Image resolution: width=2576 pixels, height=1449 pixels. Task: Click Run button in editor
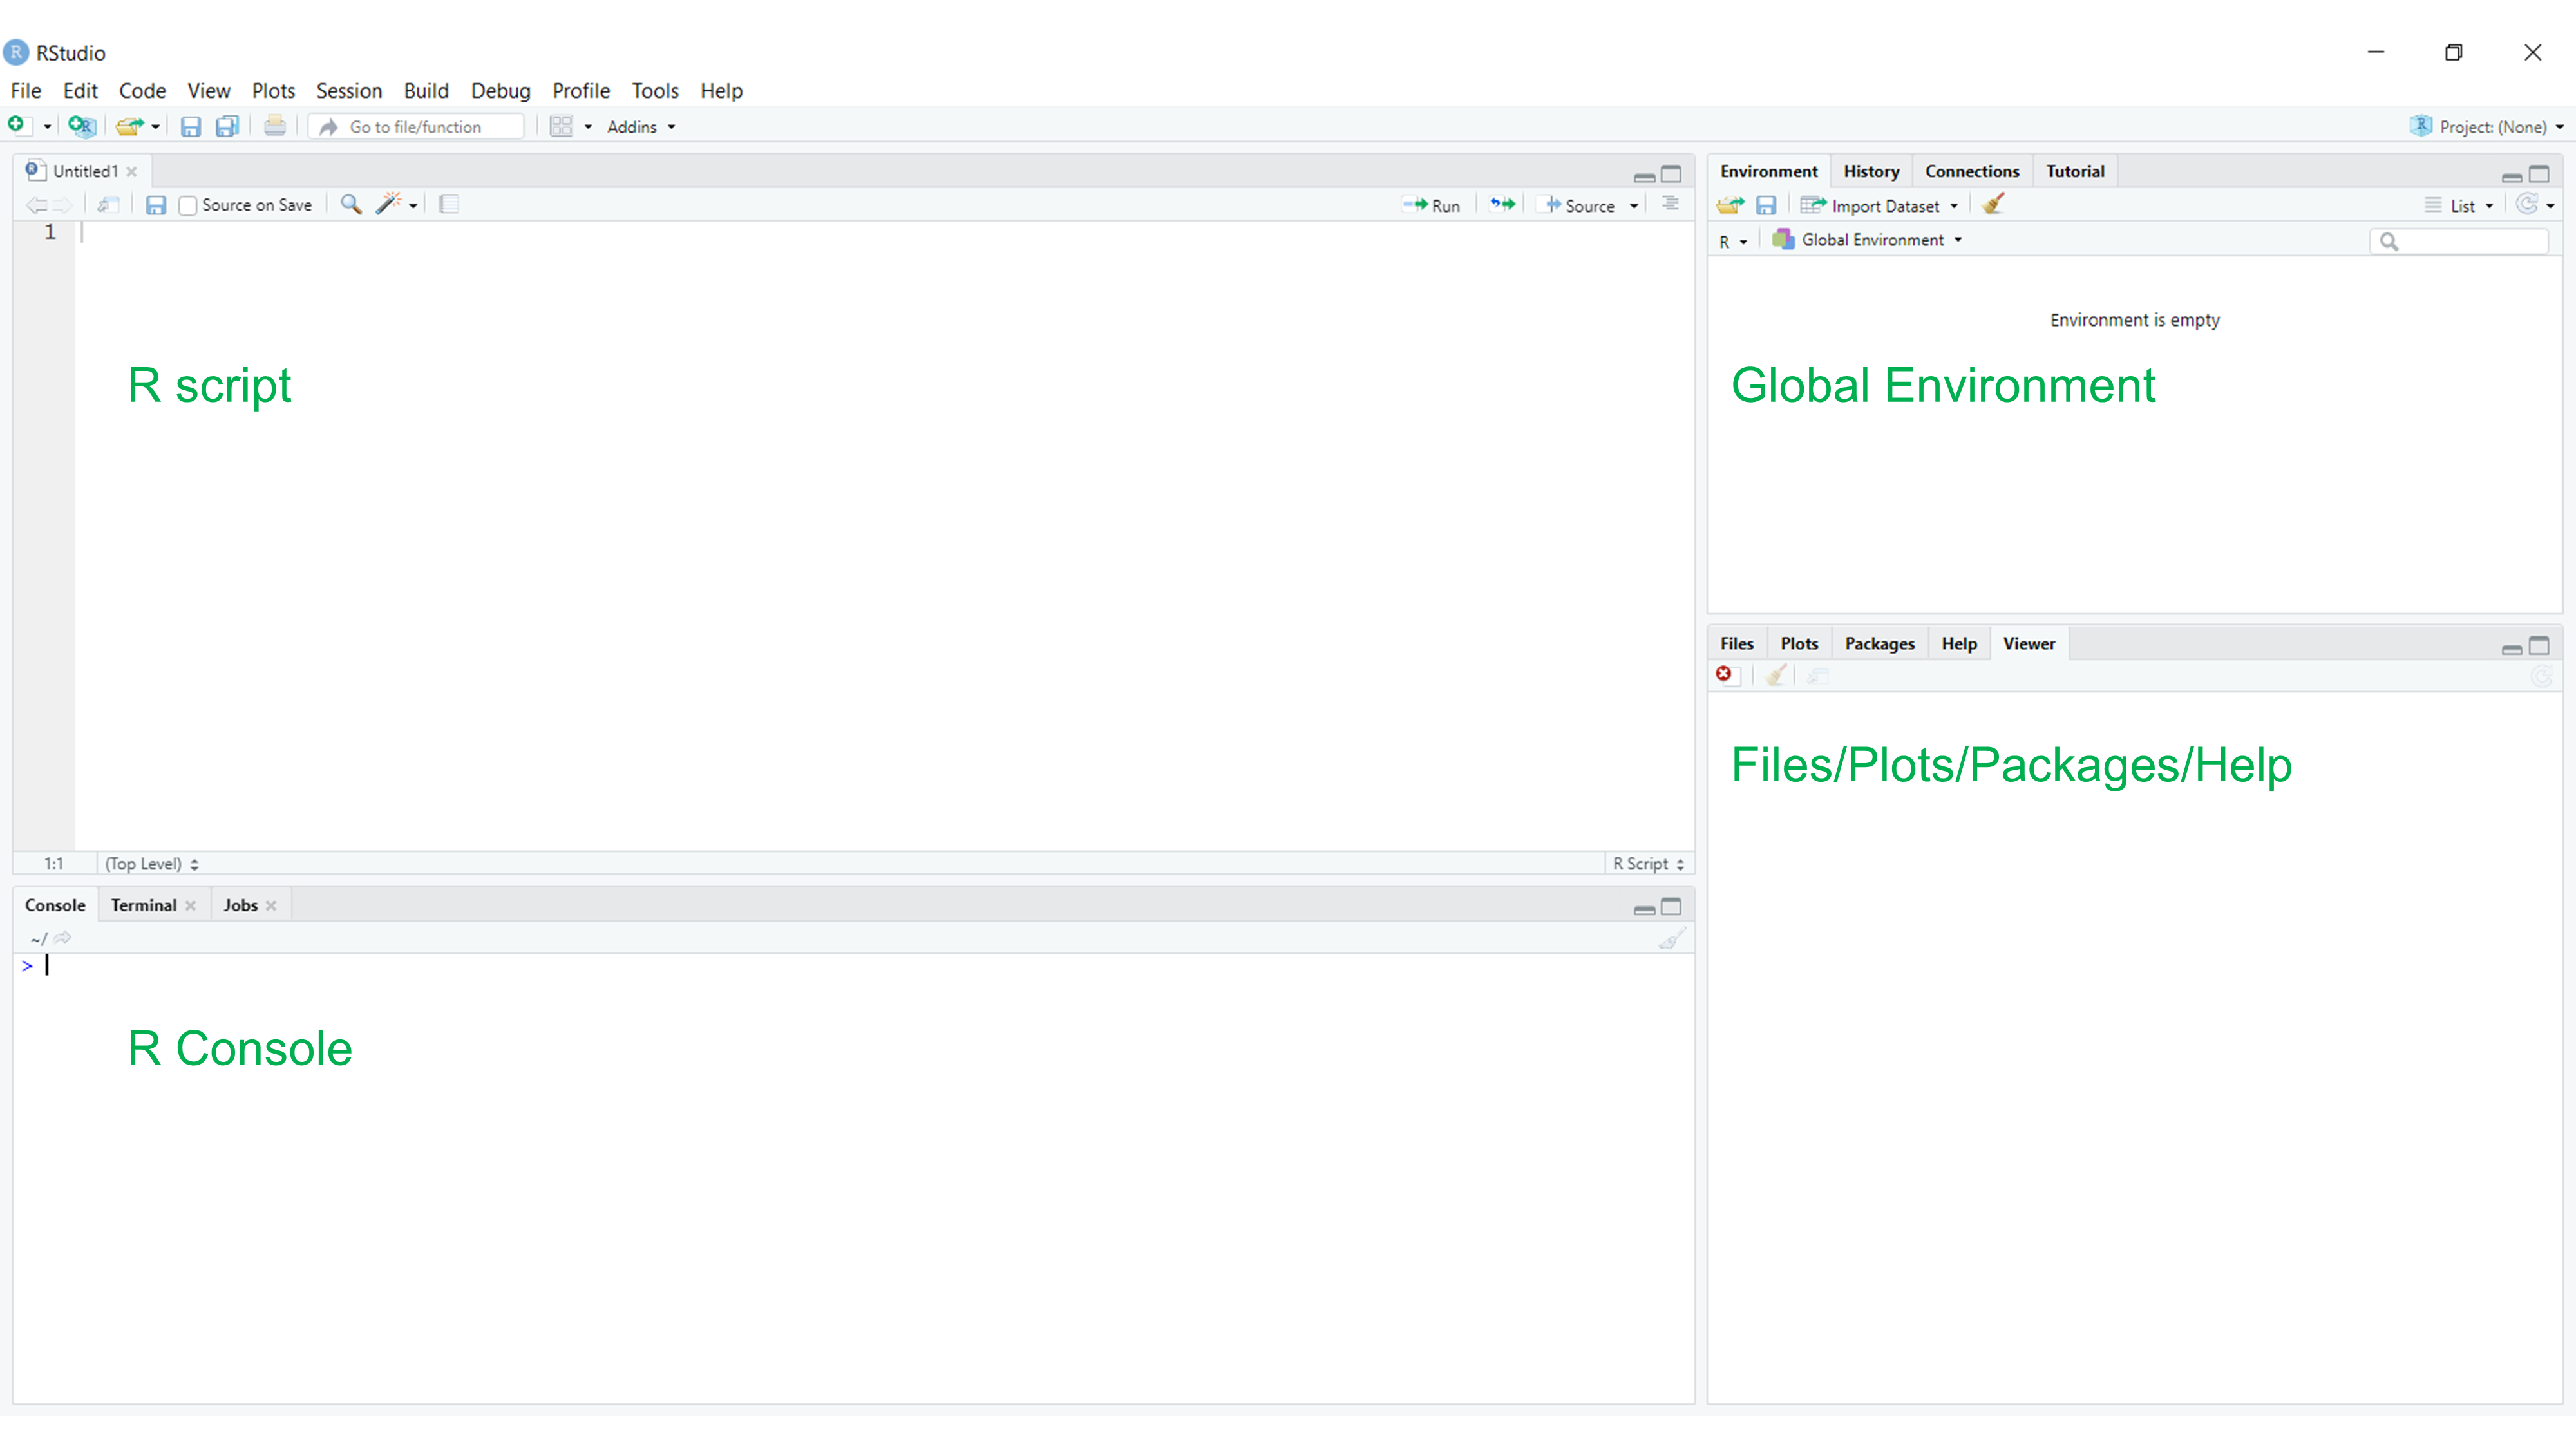tap(1432, 205)
